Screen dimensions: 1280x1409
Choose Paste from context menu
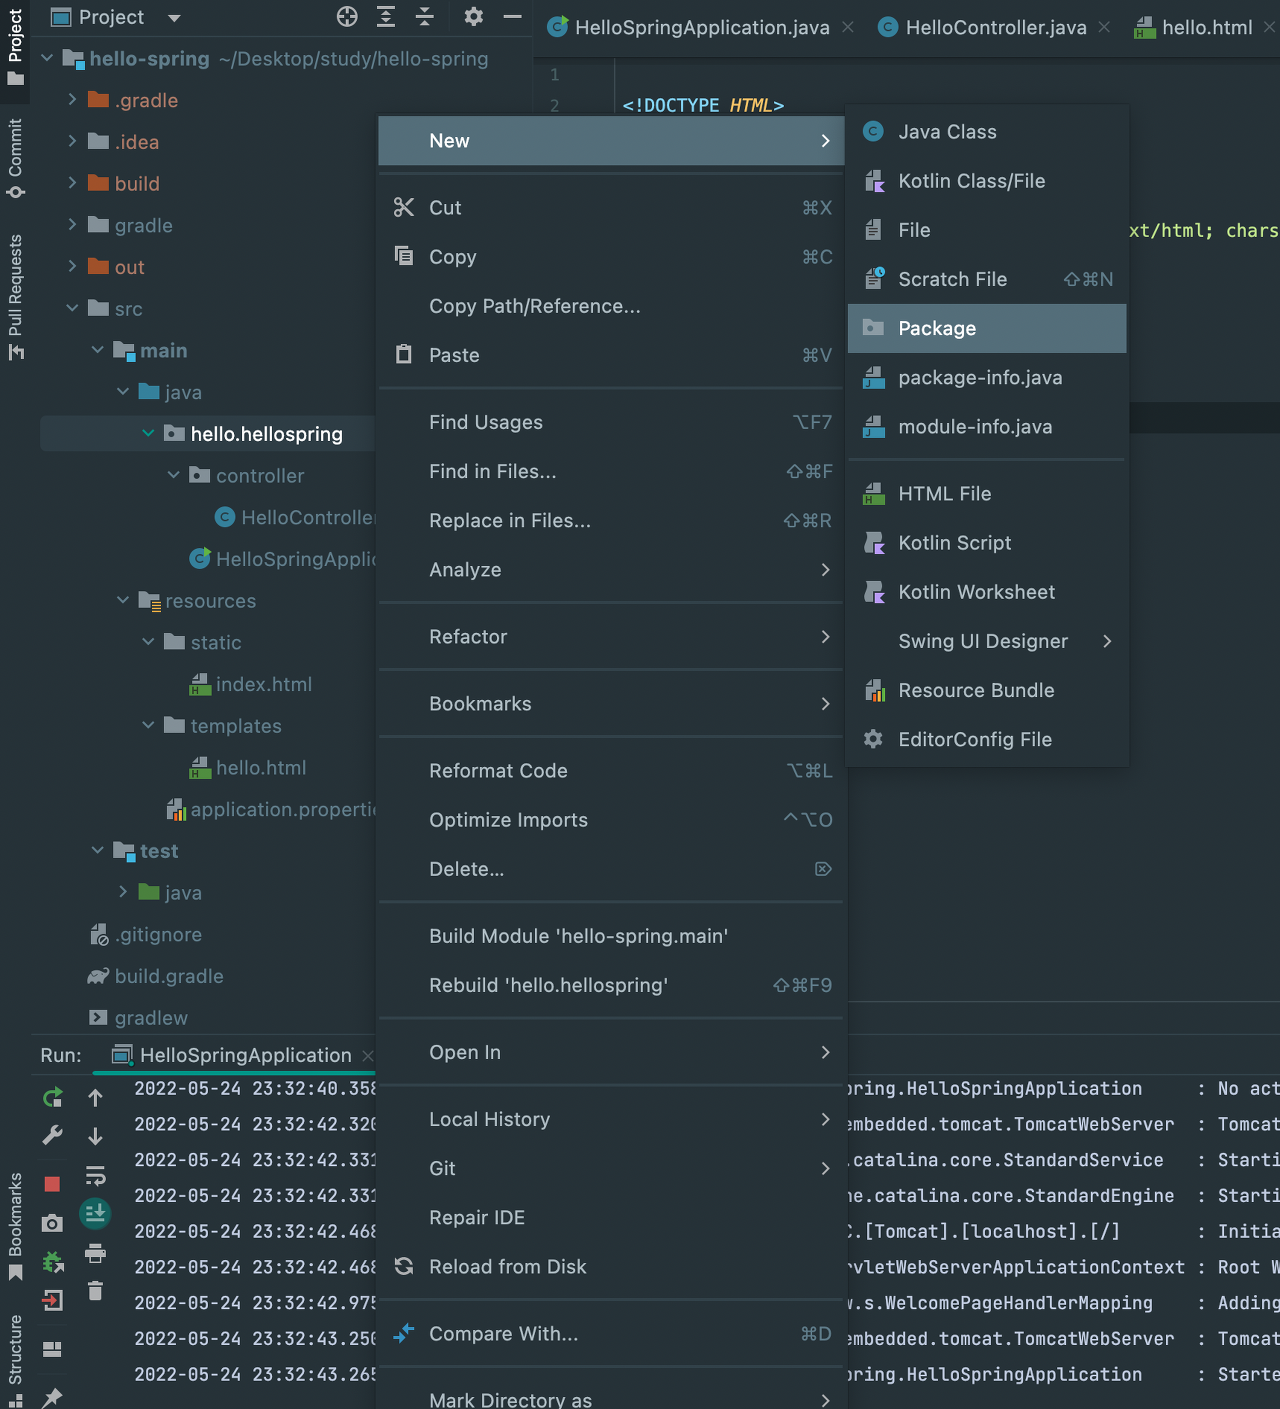611,355
